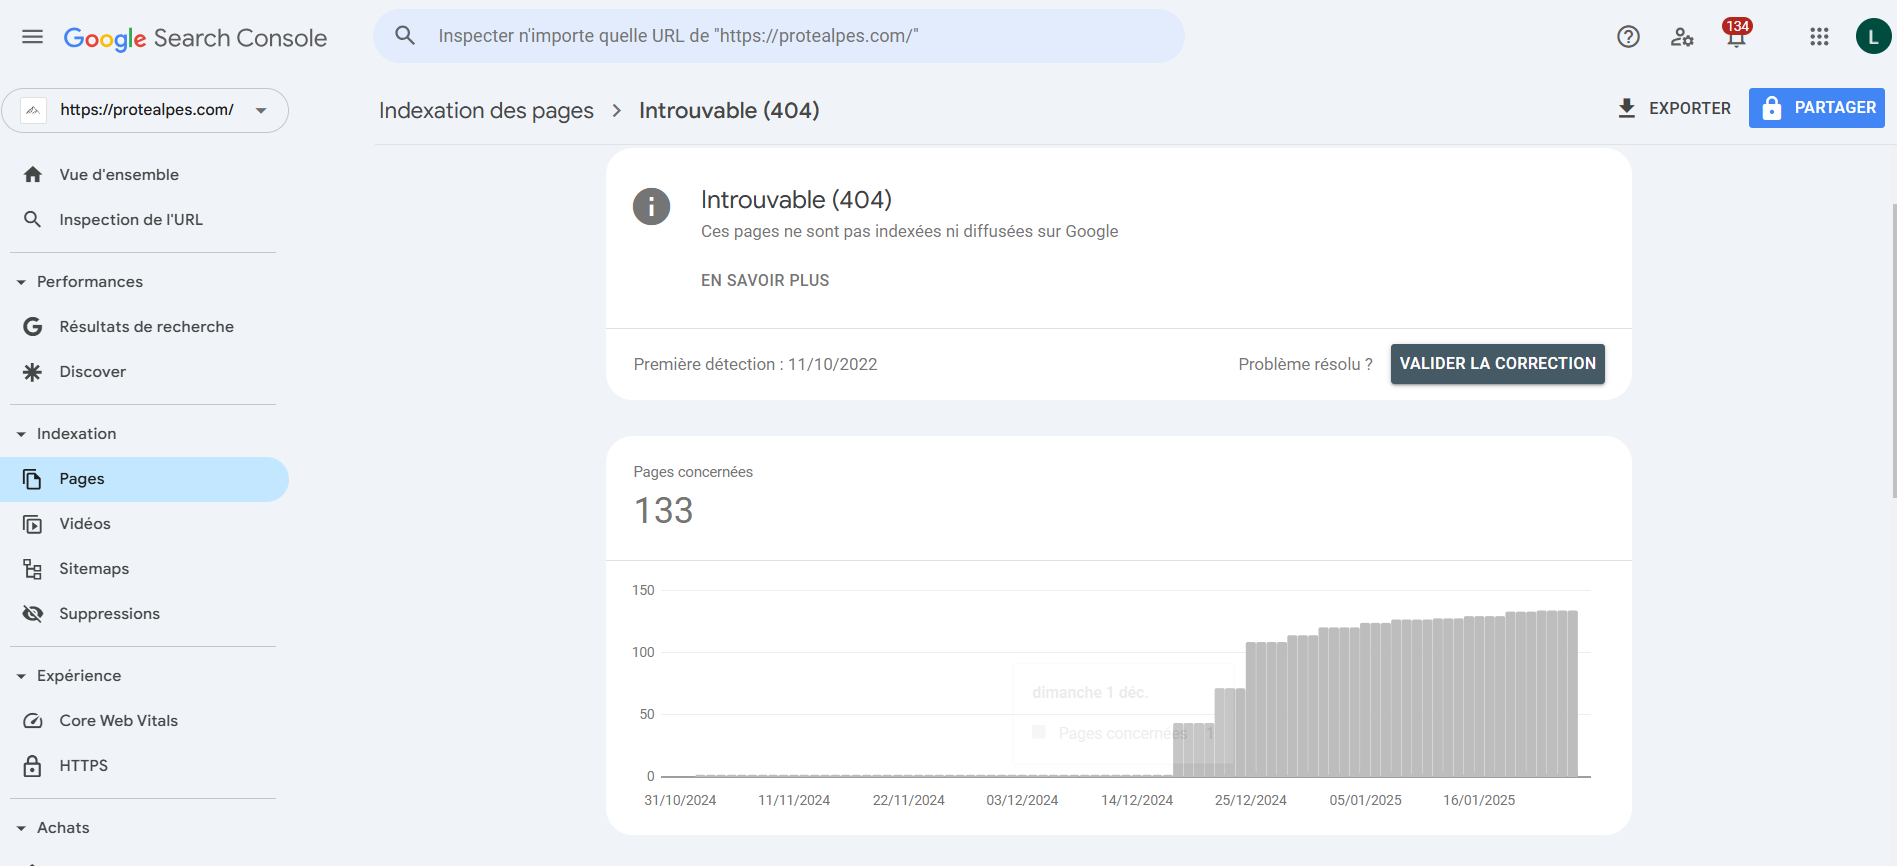Open the Google apps grid

[x=1819, y=37]
